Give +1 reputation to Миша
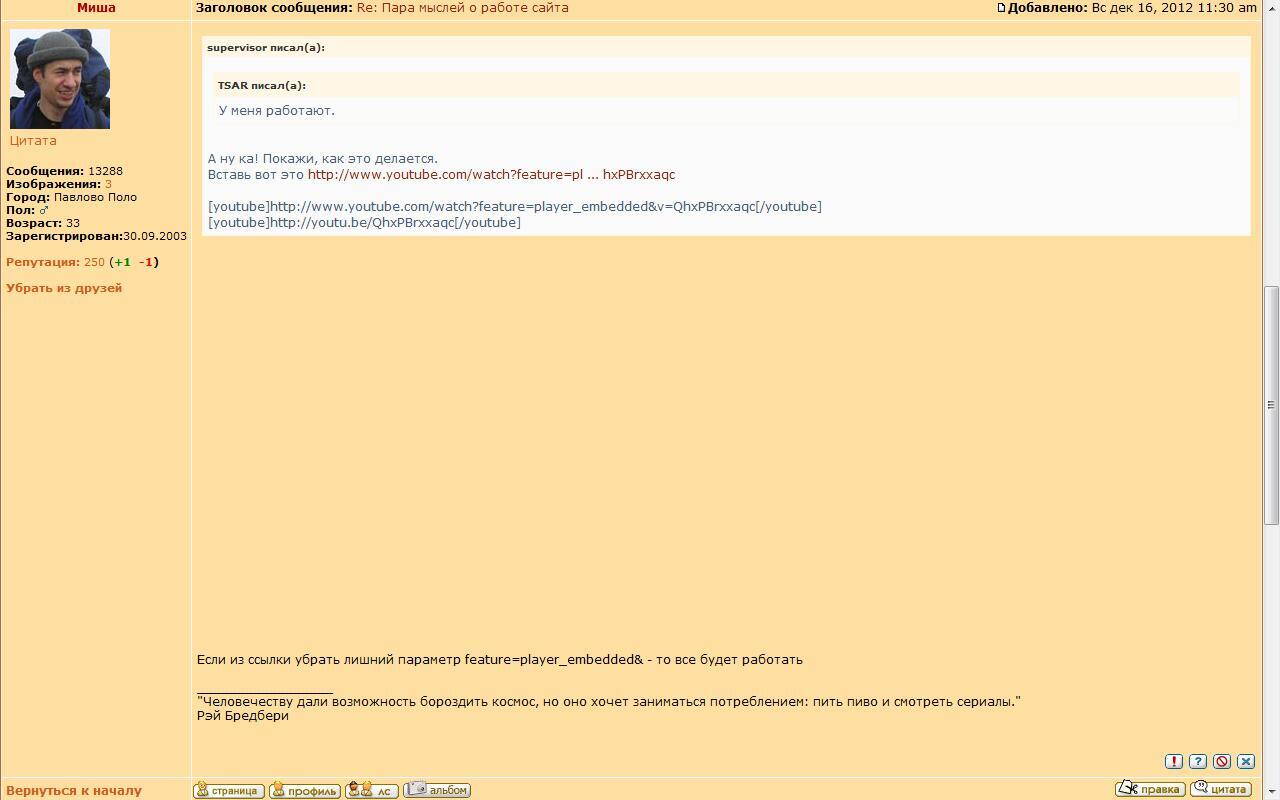 click(122, 262)
